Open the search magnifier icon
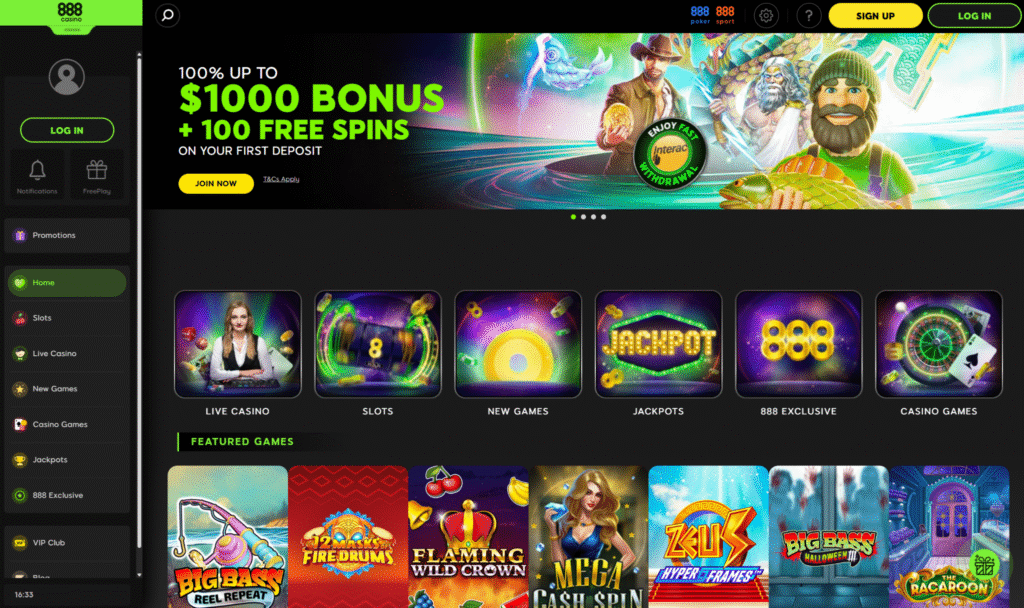This screenshot has width=1024, height=608. (x=168, y=15)
